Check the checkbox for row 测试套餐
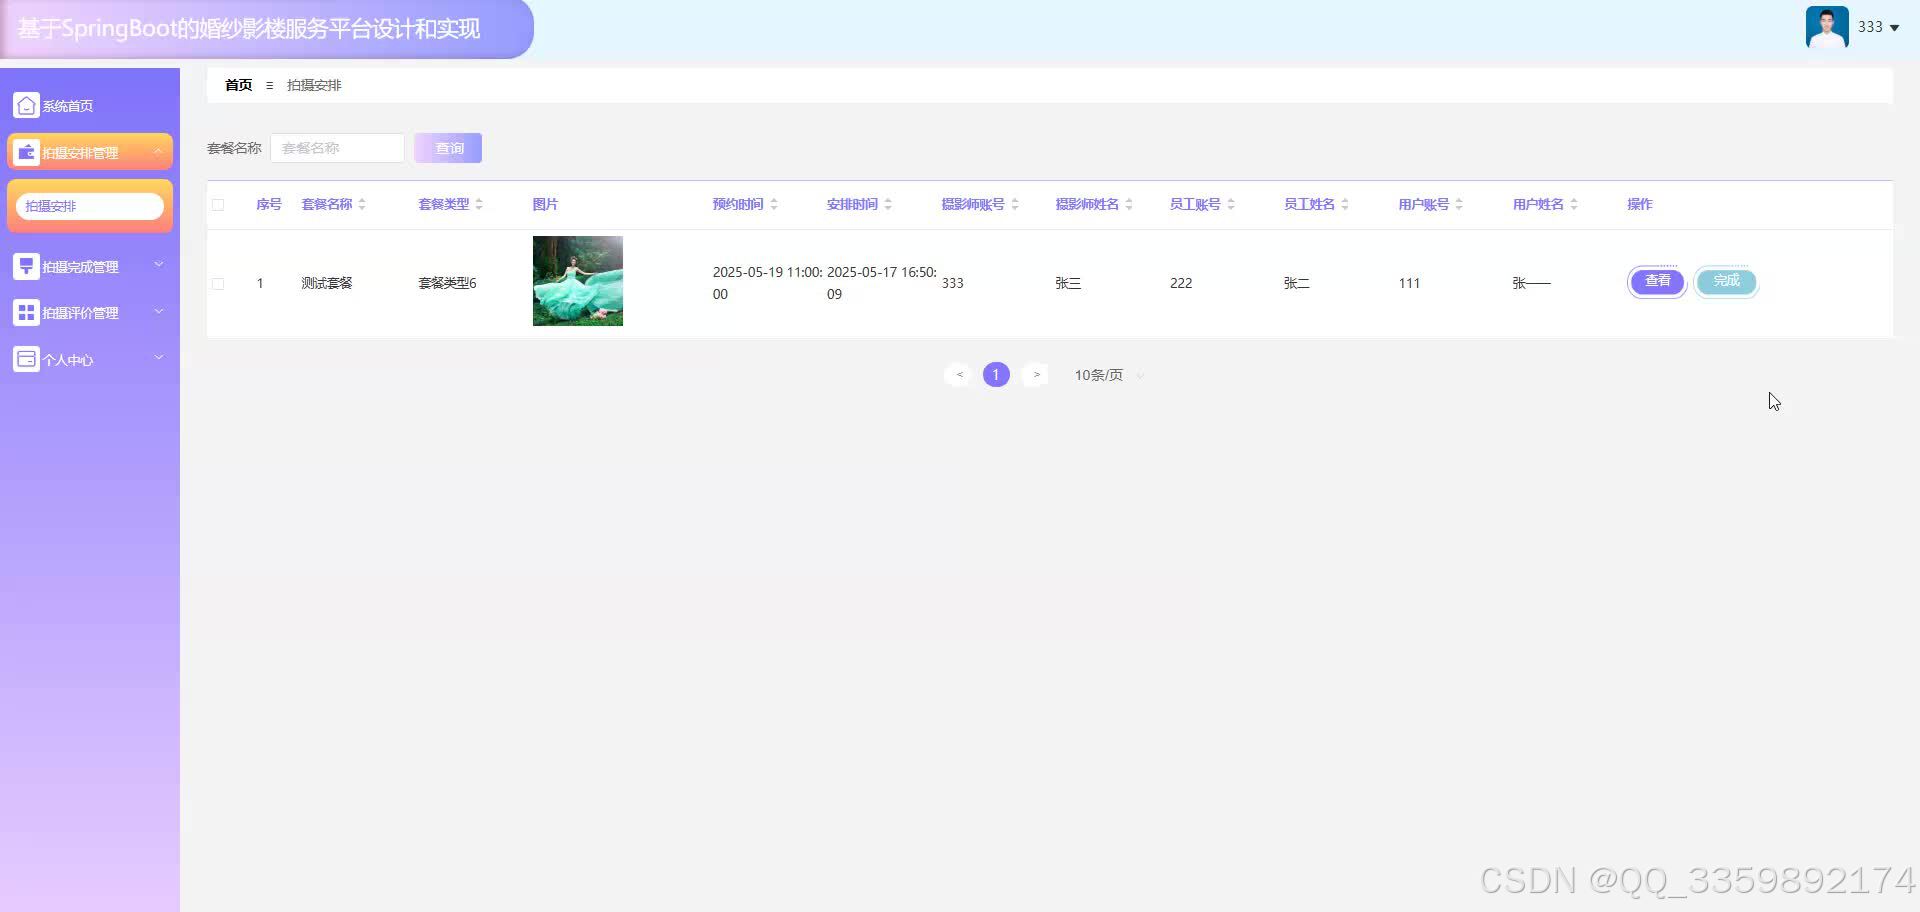This screenshot has height=912, width=1920. point(218,283)
